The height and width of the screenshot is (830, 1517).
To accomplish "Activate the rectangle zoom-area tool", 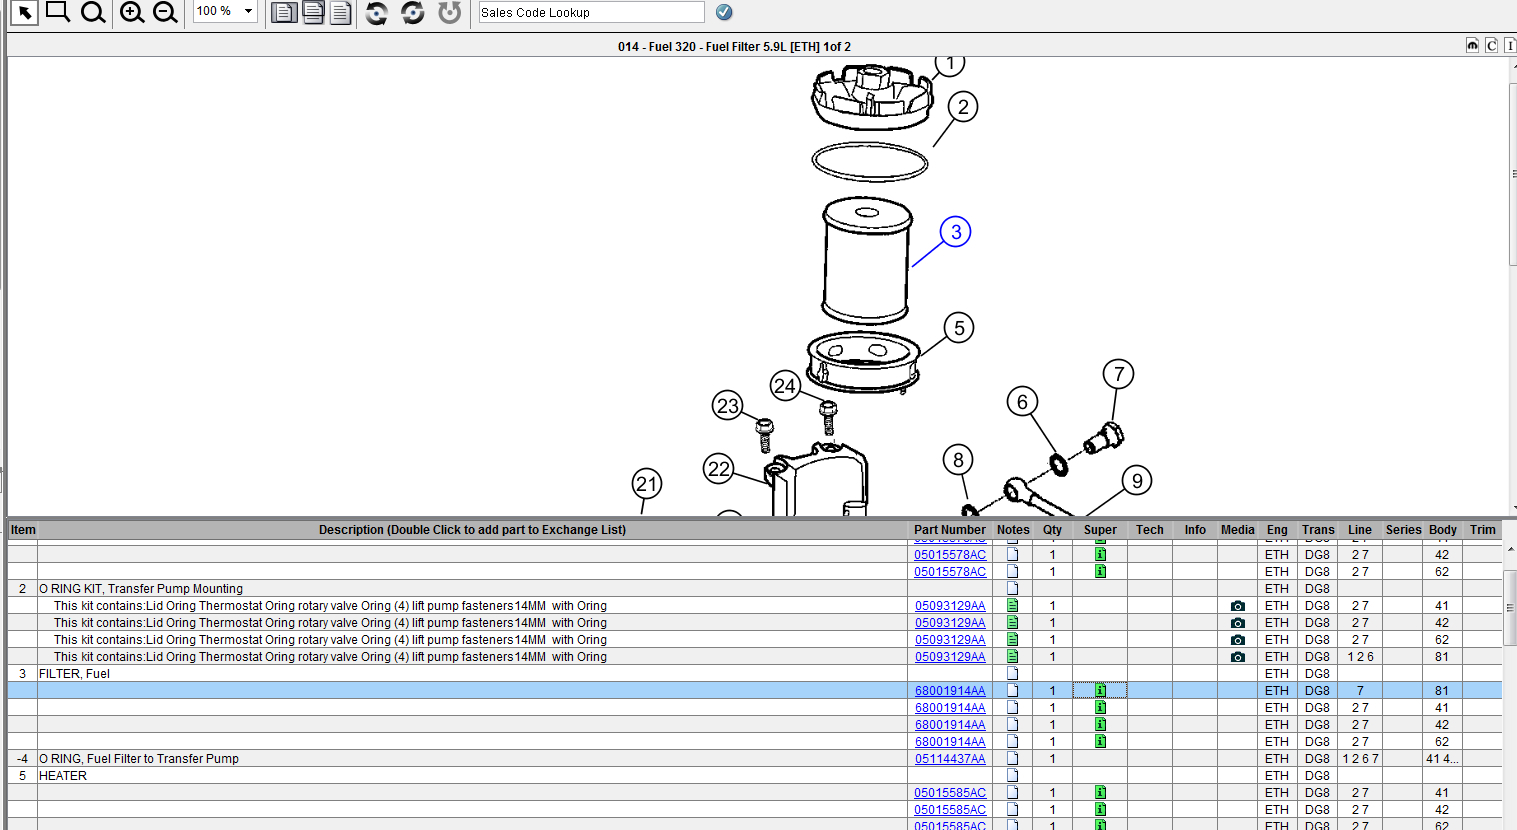I will tap(58, 12).
